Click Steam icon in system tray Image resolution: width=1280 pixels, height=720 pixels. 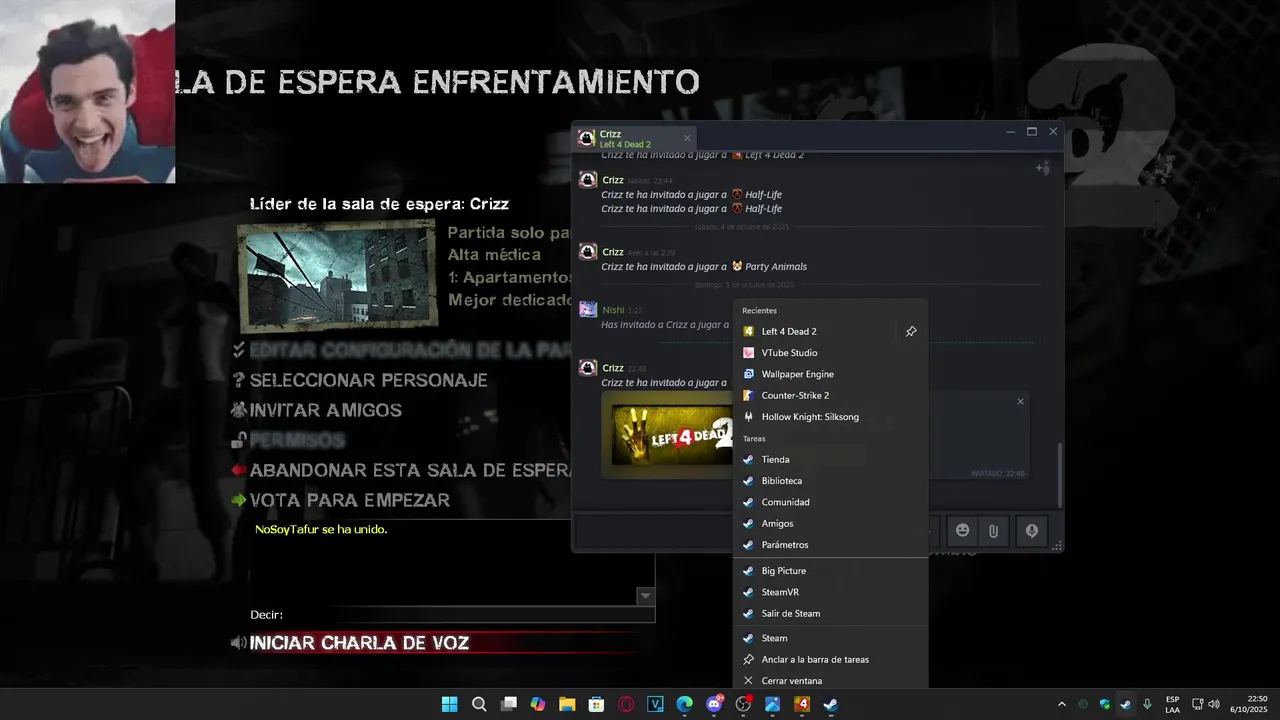[1125, 704]
